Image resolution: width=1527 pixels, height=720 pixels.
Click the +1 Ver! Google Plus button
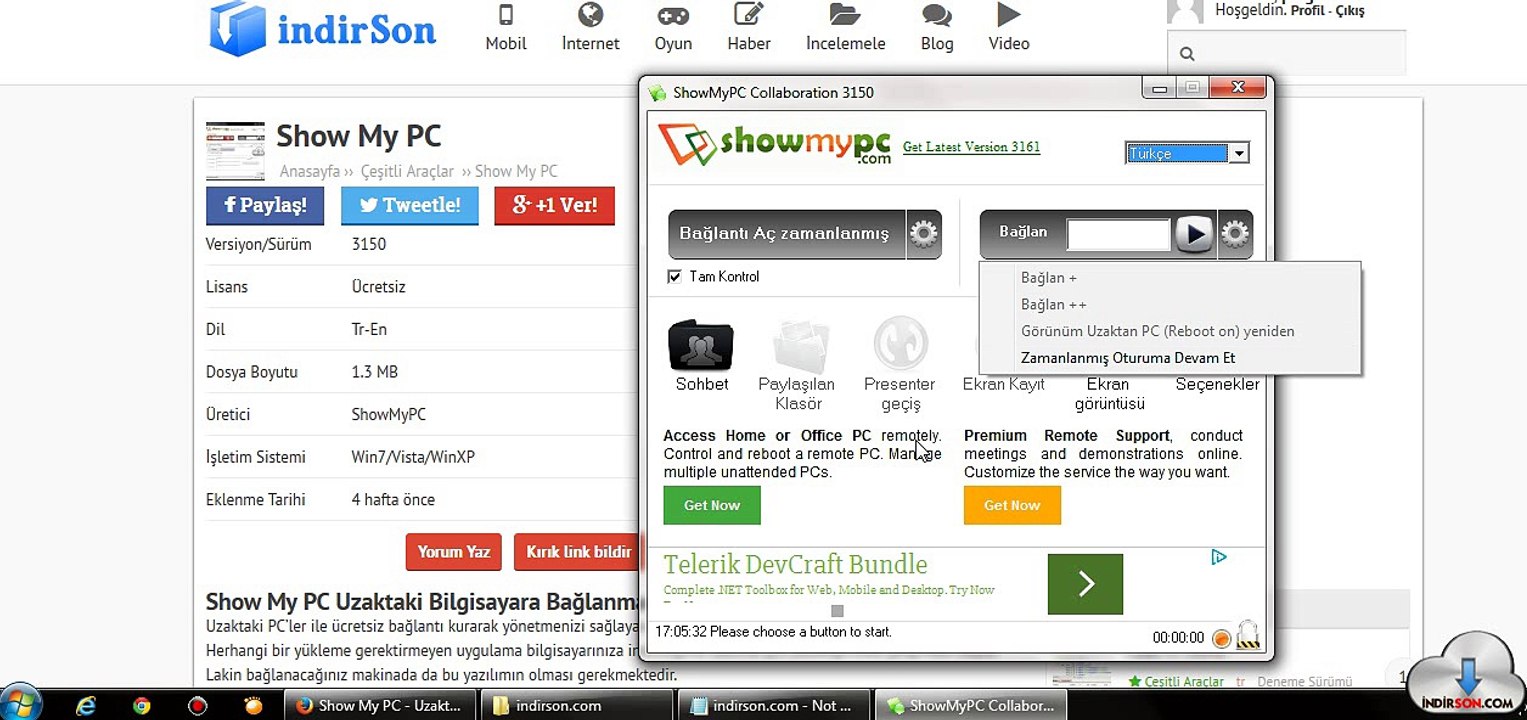[555, 205]
